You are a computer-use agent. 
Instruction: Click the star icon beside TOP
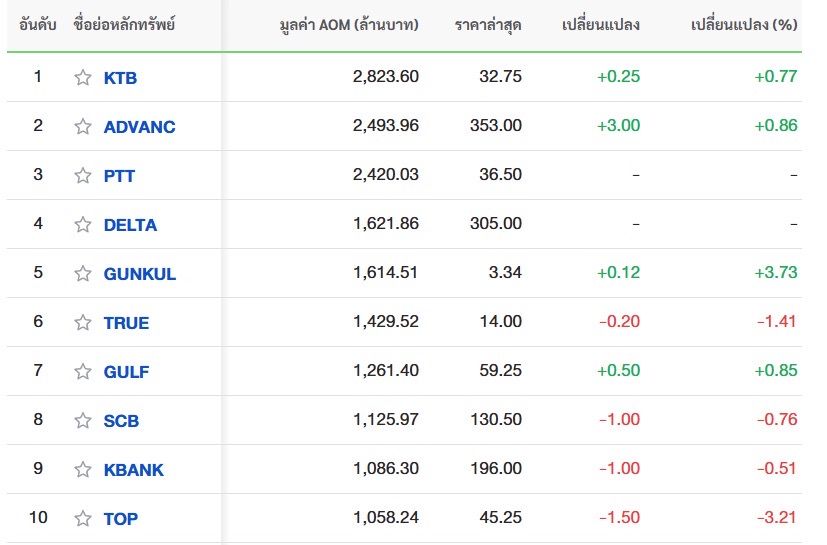(x=82, y=519)
